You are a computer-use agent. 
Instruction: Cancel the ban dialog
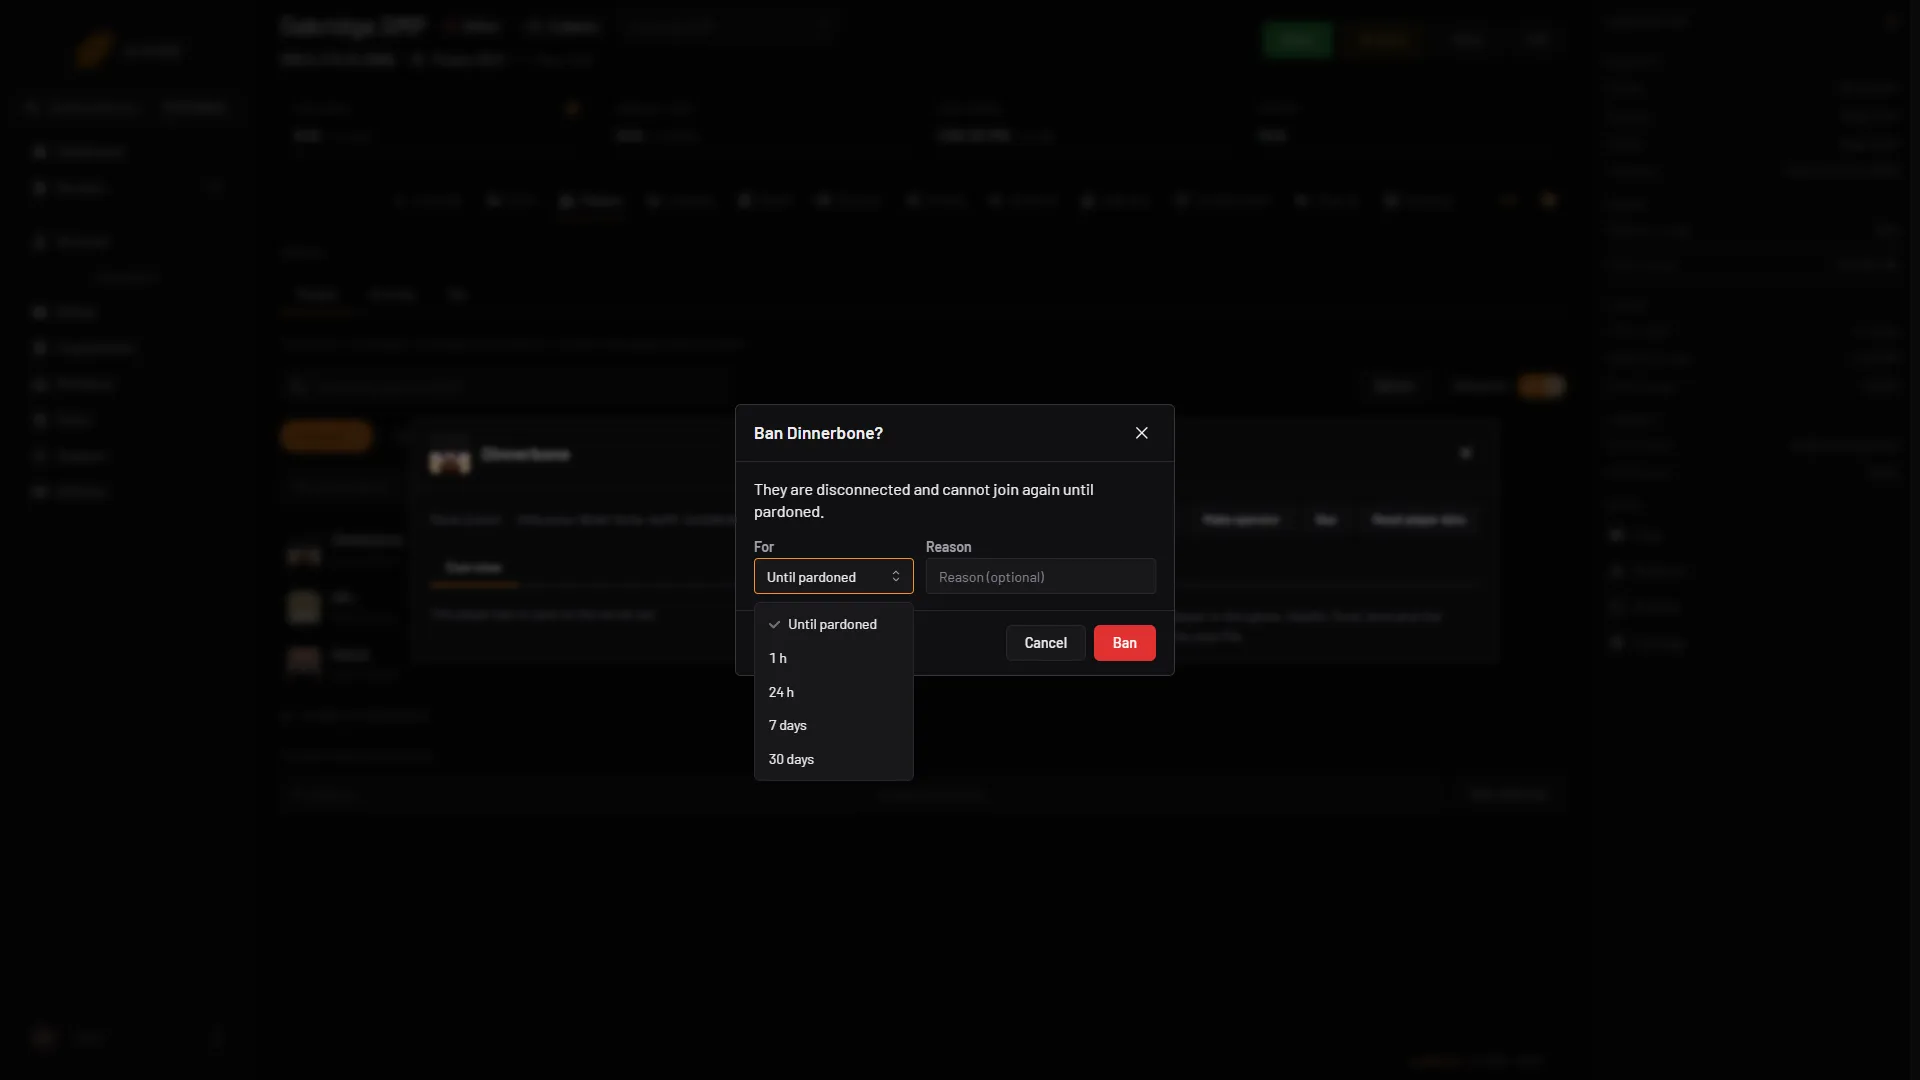(1045, 643)
